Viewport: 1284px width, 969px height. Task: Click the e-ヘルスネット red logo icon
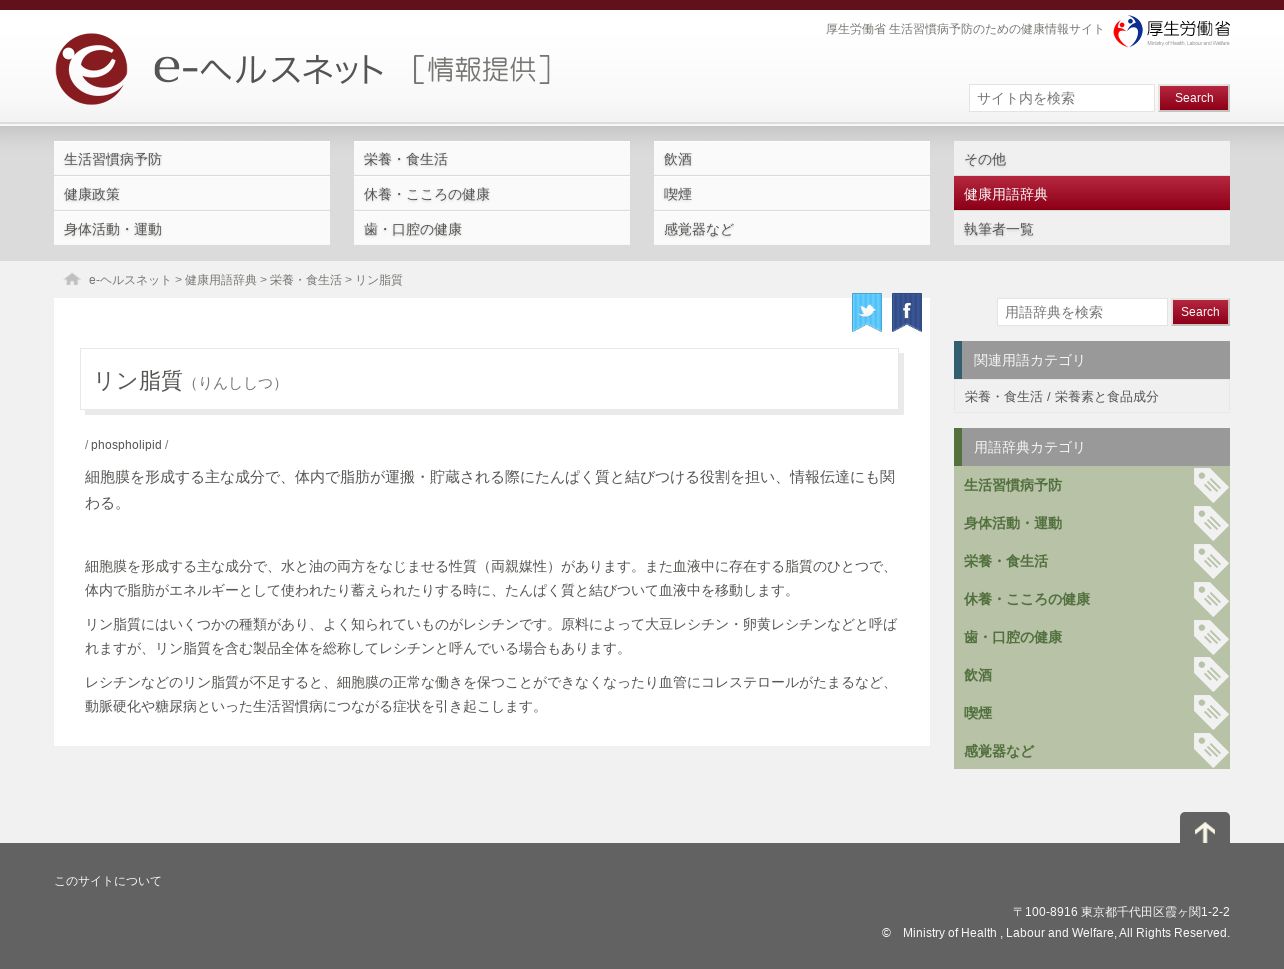point(92,69)
